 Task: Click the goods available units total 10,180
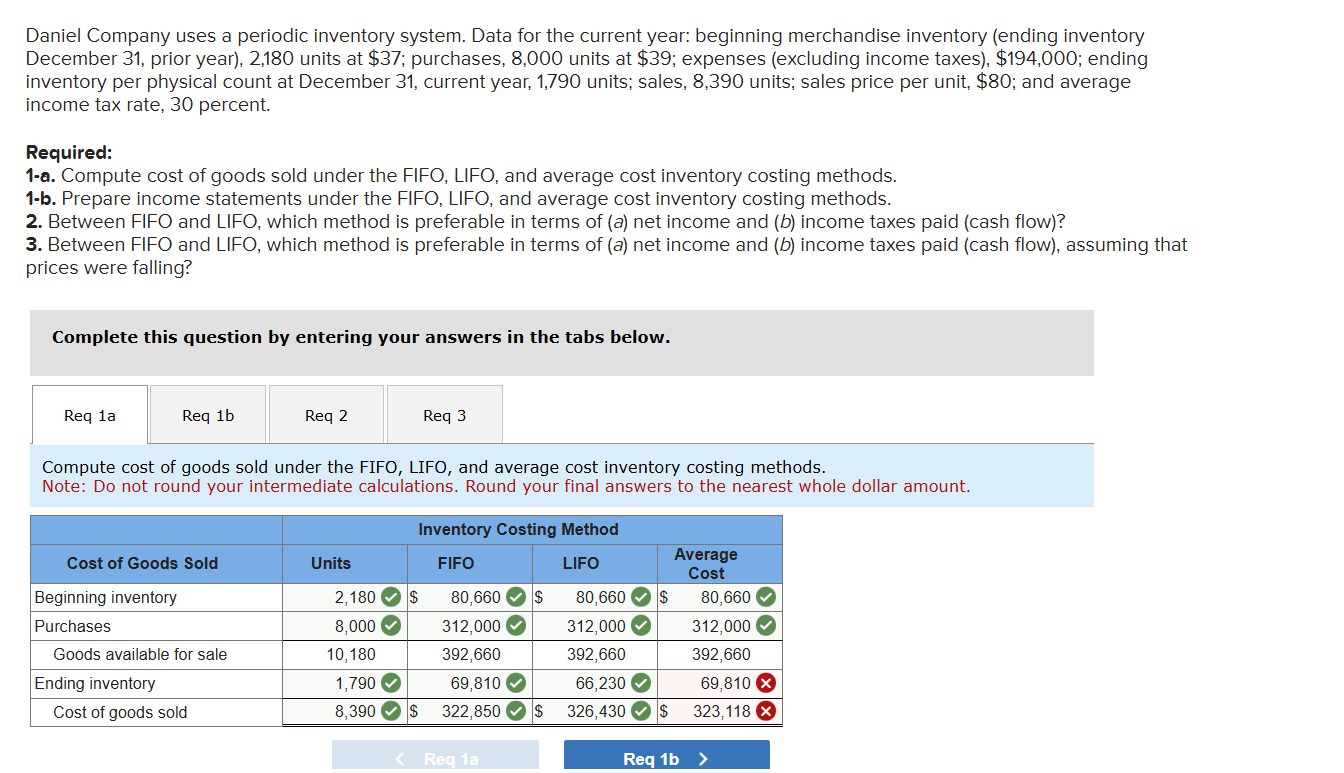coord(351,655)
